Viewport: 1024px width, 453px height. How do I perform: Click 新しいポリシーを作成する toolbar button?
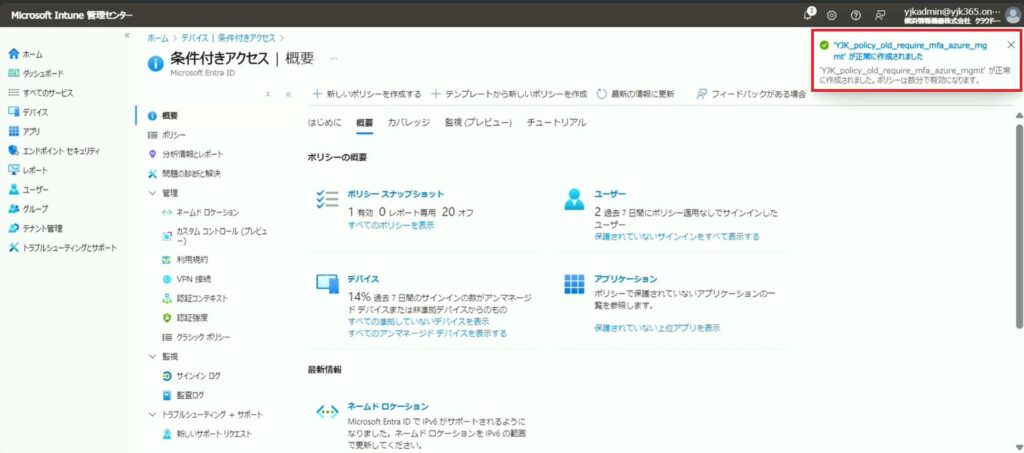(367, 95)
